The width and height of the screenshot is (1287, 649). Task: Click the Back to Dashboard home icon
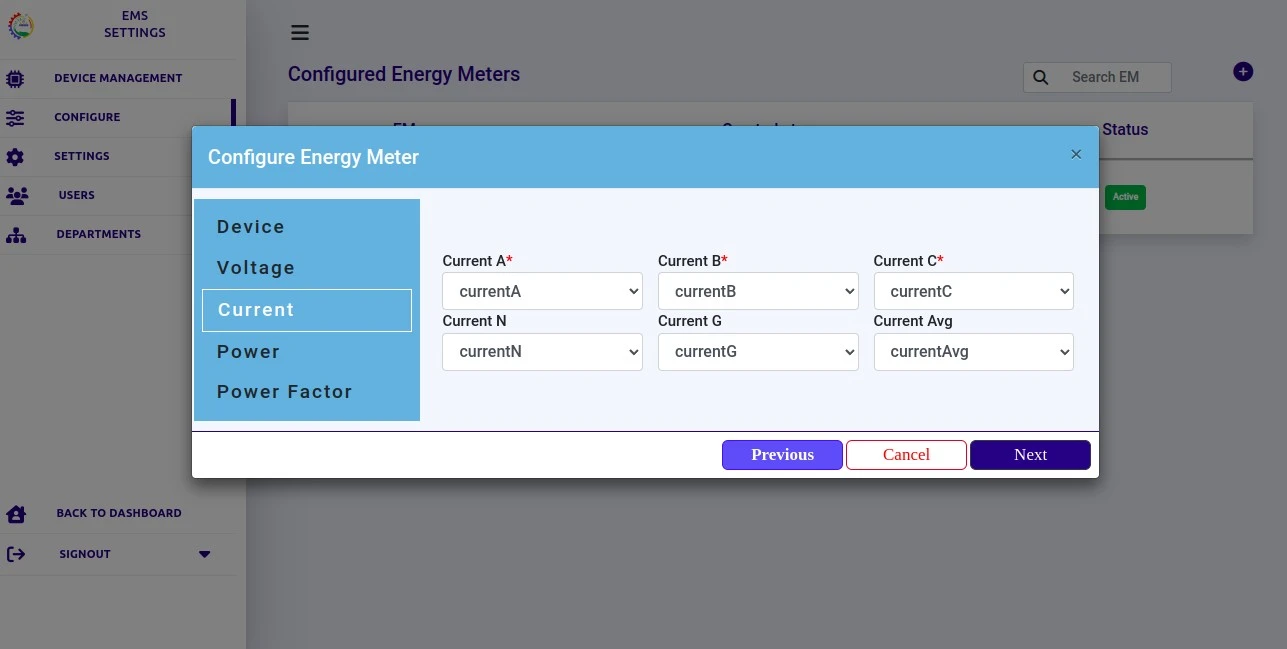tap(16, 514)
